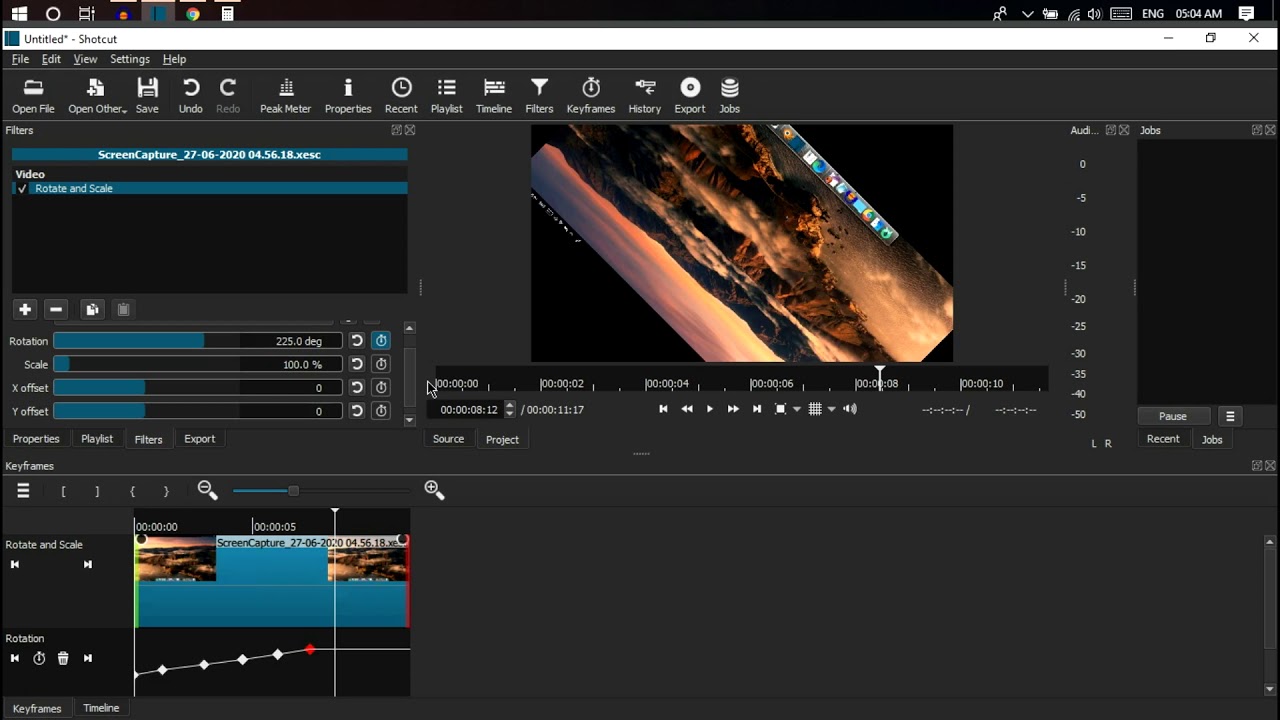This screenshot has height=720, width=1280.
Task: Open the Edit menu
Action: point(51,59)
